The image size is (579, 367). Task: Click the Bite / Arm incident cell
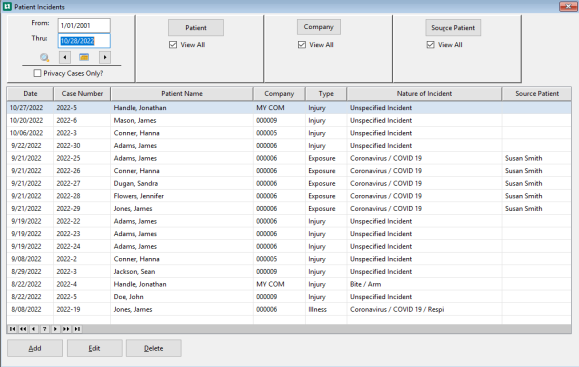click(x=366, y=284)
